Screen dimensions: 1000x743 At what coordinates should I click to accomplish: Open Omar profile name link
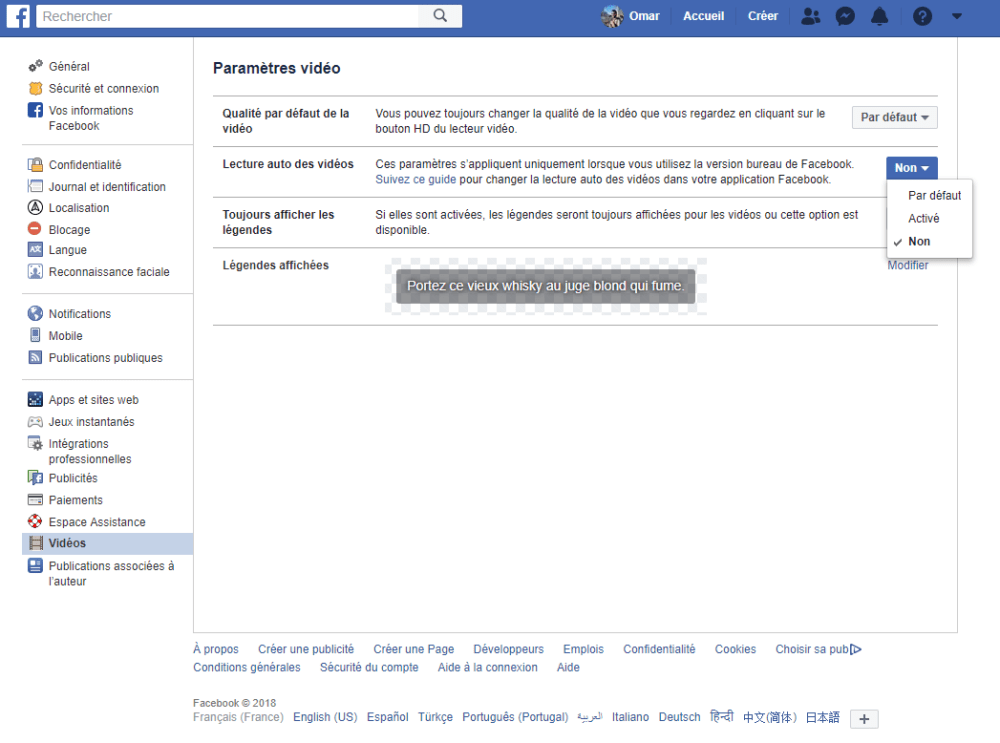pos(644,16)
